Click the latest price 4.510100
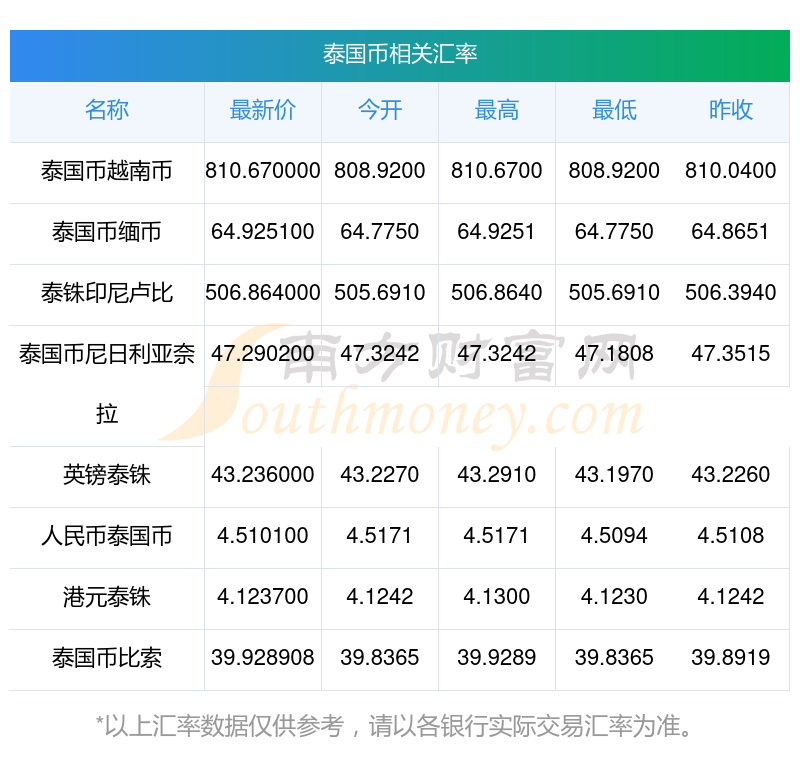The image size is (800, 757). [x=263, y=536]
